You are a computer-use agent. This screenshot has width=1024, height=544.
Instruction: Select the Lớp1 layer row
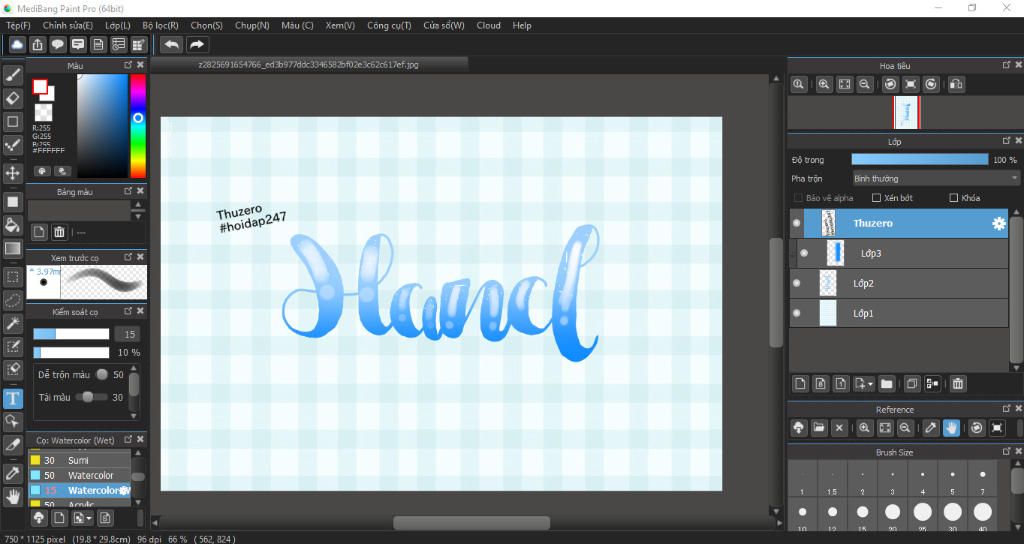[x=899, y=313]
